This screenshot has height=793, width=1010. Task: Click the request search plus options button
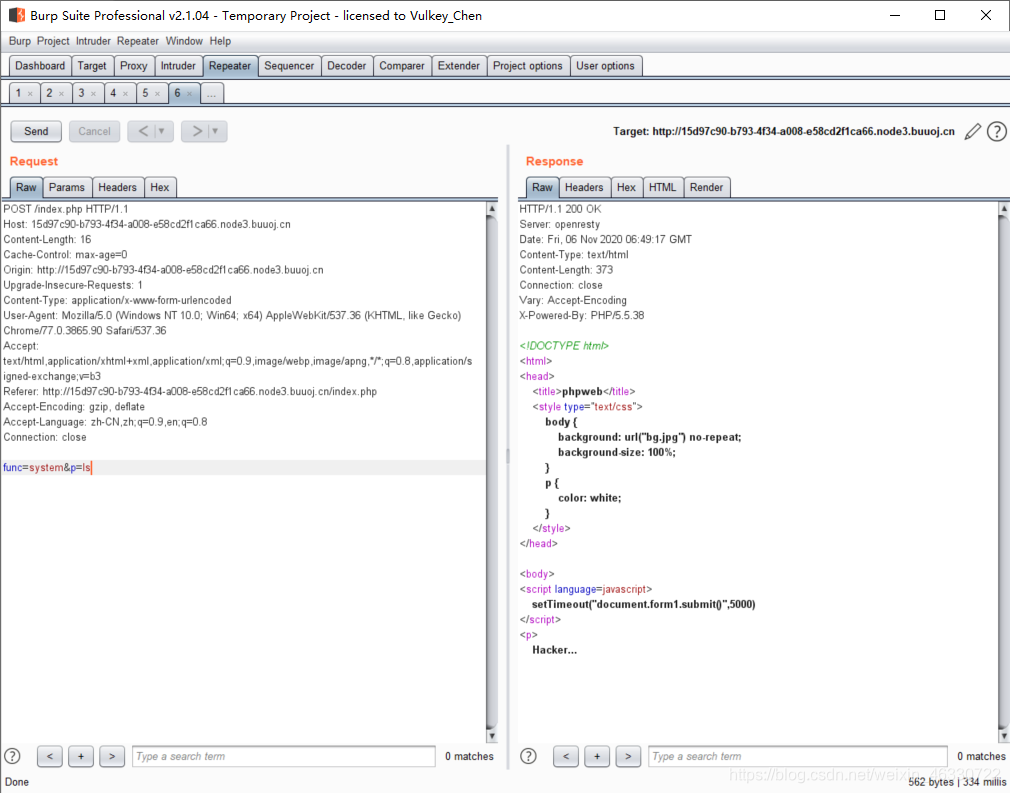point(81,756)
